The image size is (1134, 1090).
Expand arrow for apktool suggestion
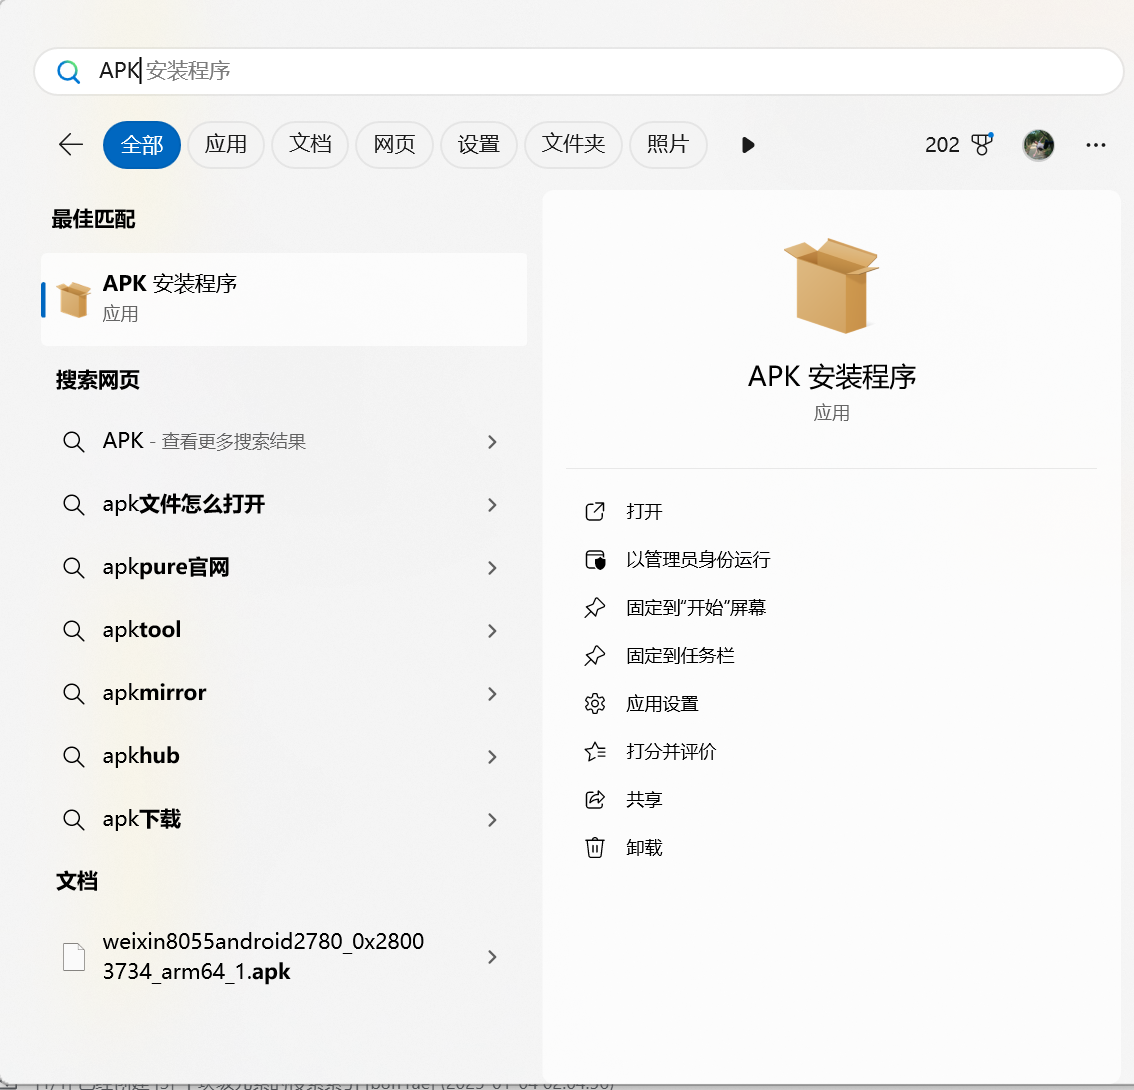(x=493, y=631)
